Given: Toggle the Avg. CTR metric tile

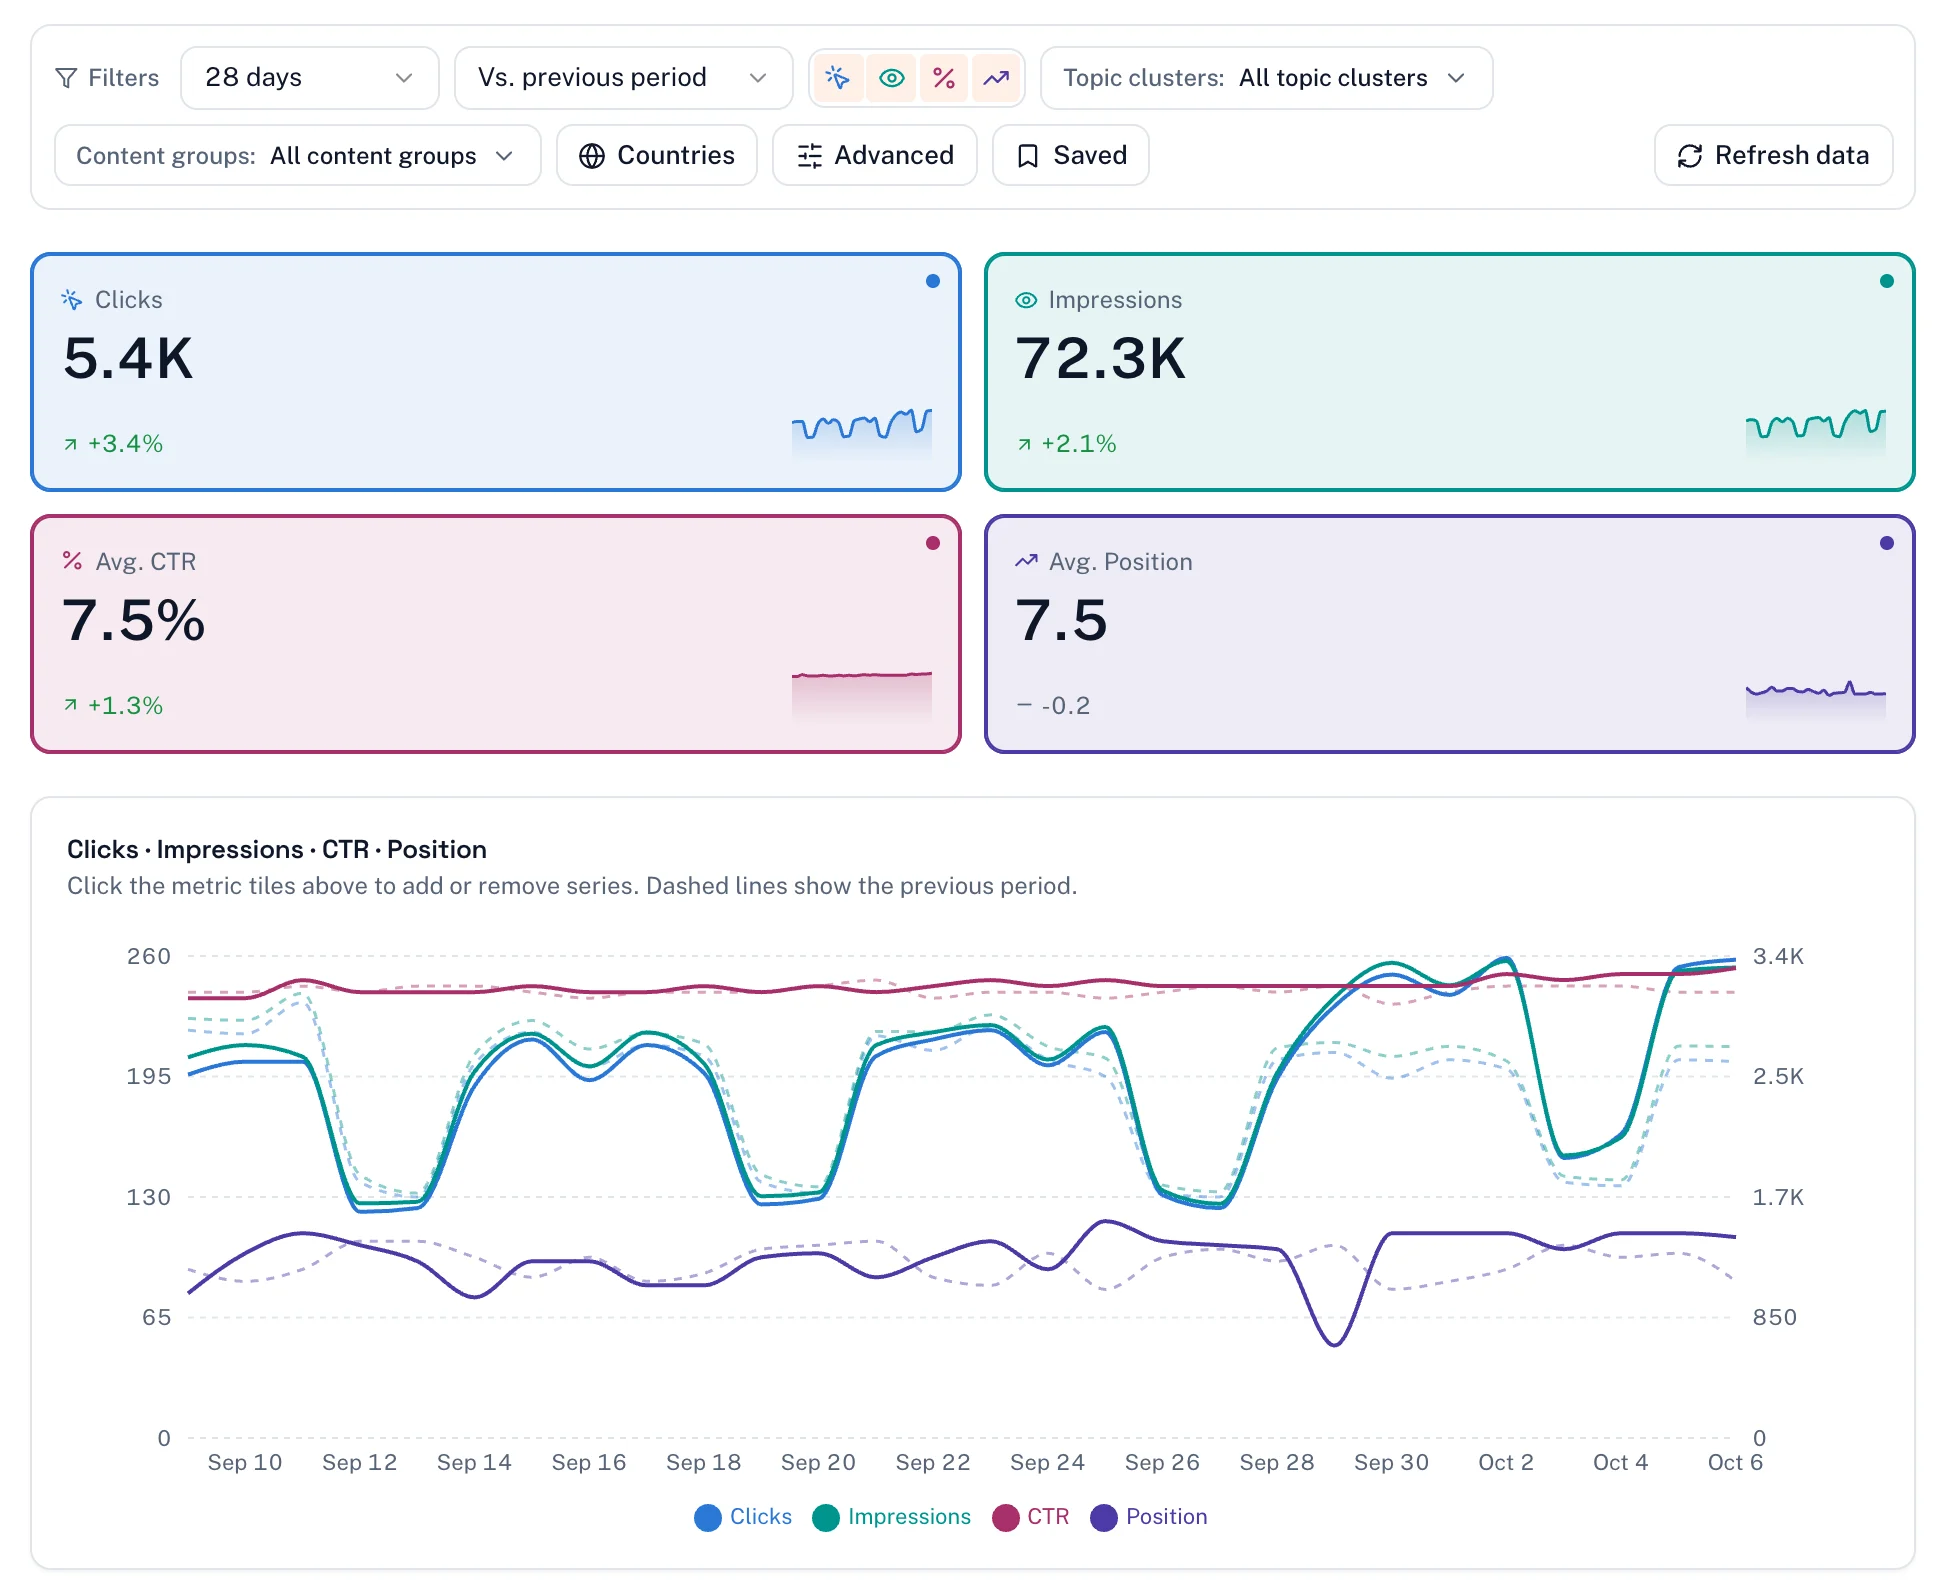Looking at the screenshot, I should coord(496,634).
